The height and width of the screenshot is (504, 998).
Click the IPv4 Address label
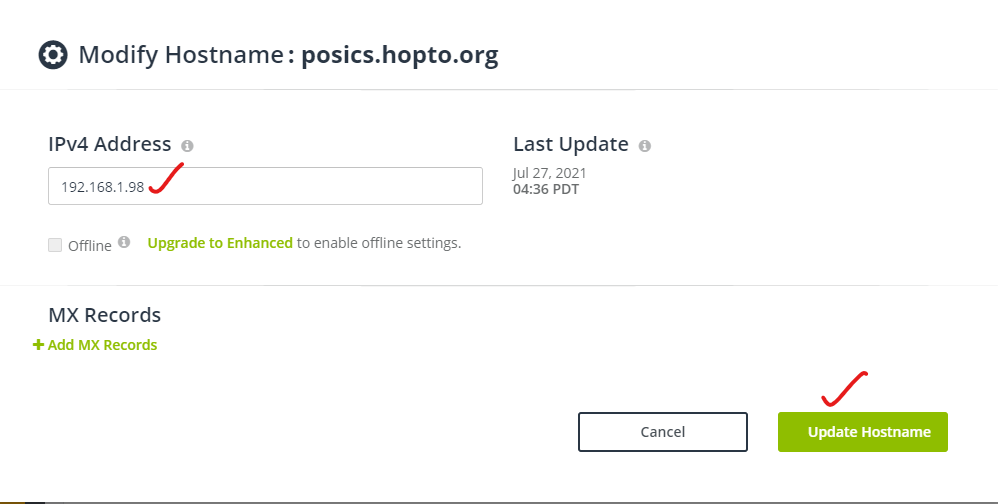[109, 144]
